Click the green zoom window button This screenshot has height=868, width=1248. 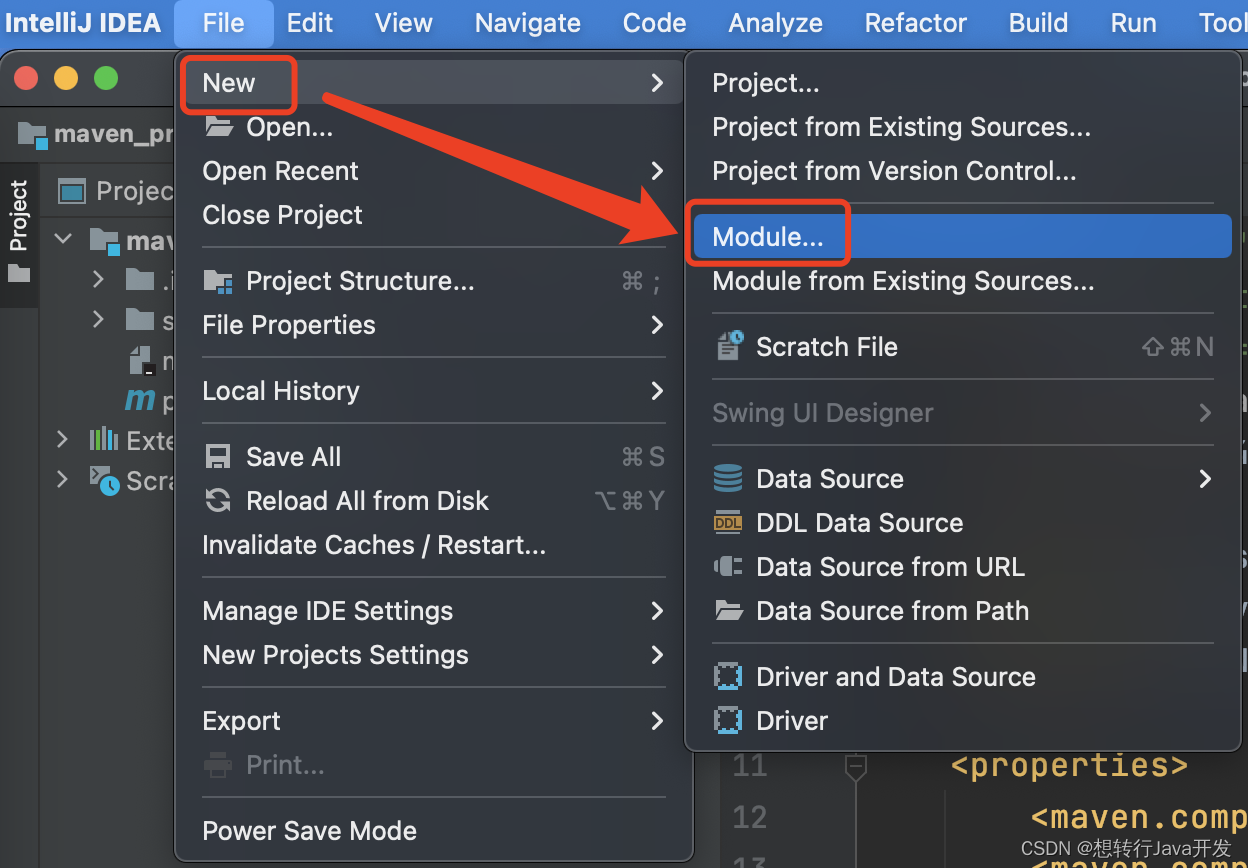tap(106, 78)
